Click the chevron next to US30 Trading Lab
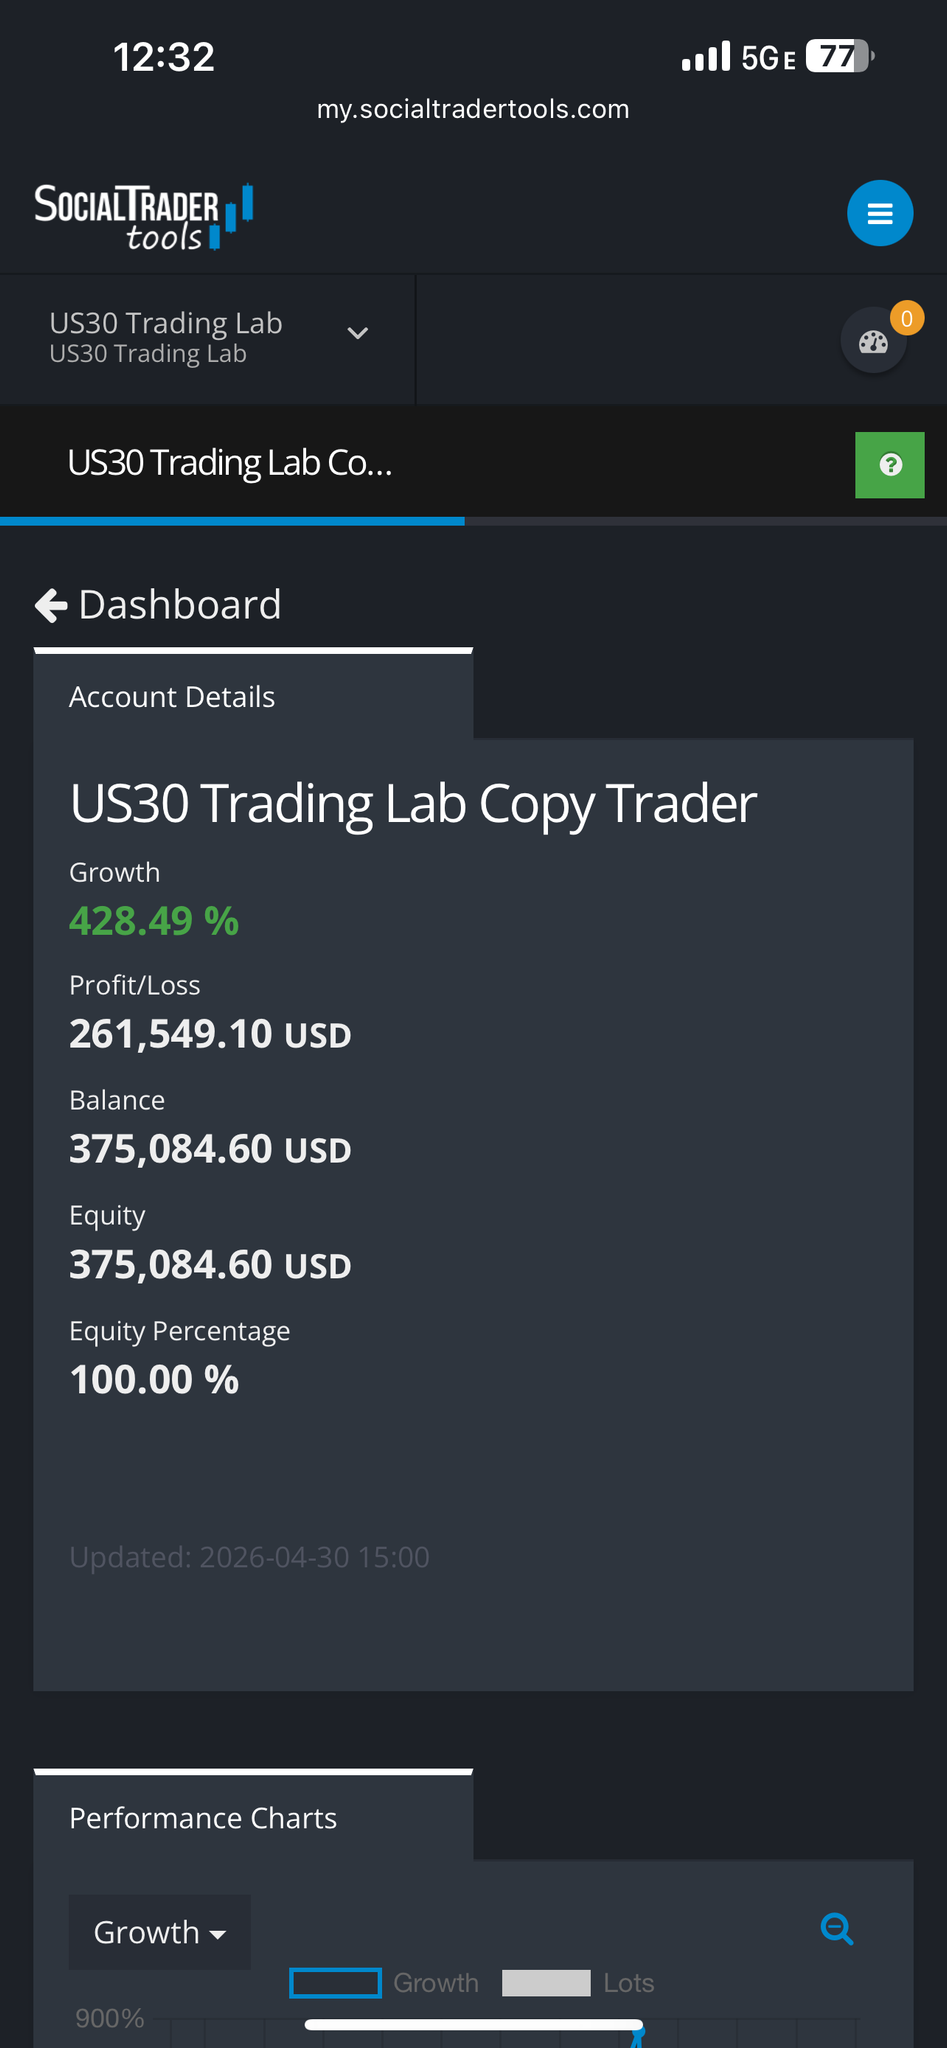Image resolution: width=947 pixels, height=2048 pixels. coord(357,333)
